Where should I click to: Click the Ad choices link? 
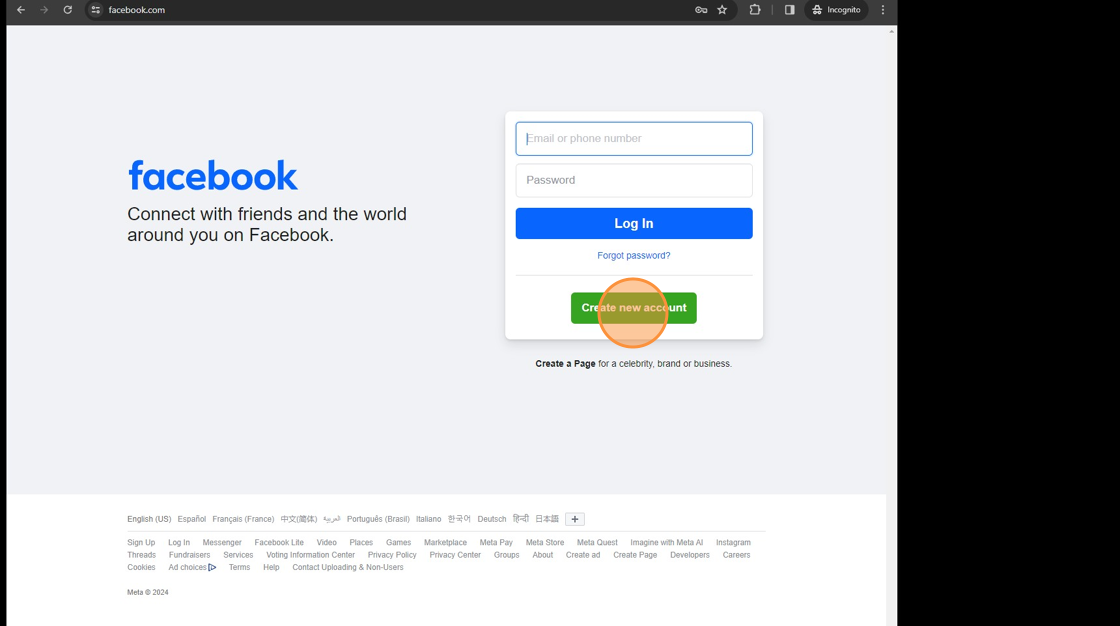(x=191, y=567)
